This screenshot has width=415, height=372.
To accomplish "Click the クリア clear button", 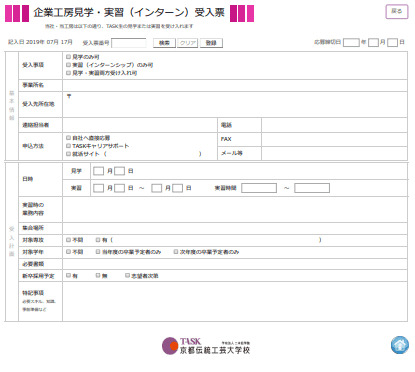I will [x=188, y=43].
